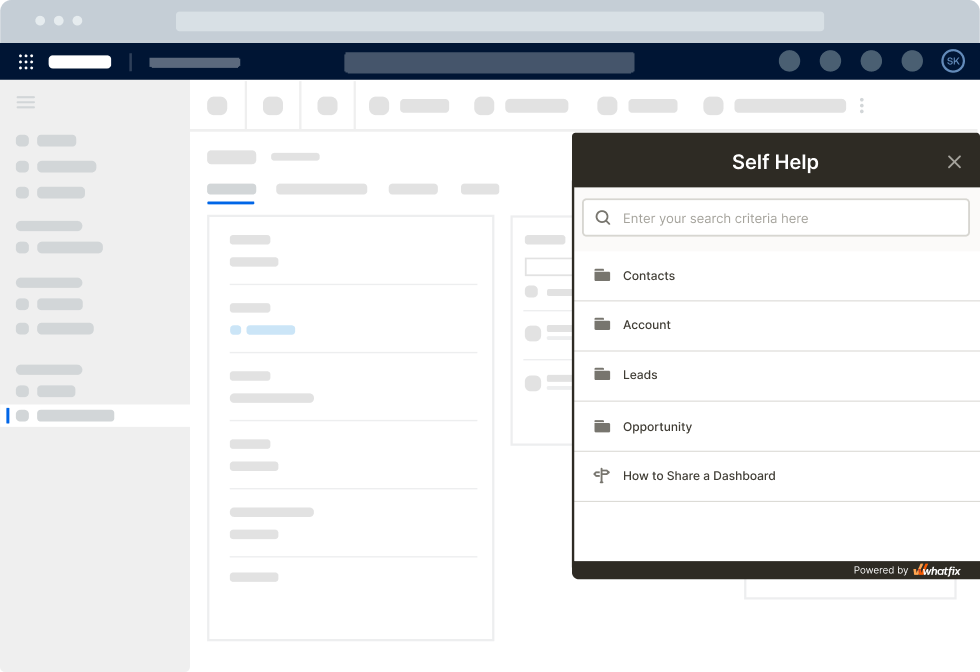Click the magnifier icon in Self Help search

point(602,218)
